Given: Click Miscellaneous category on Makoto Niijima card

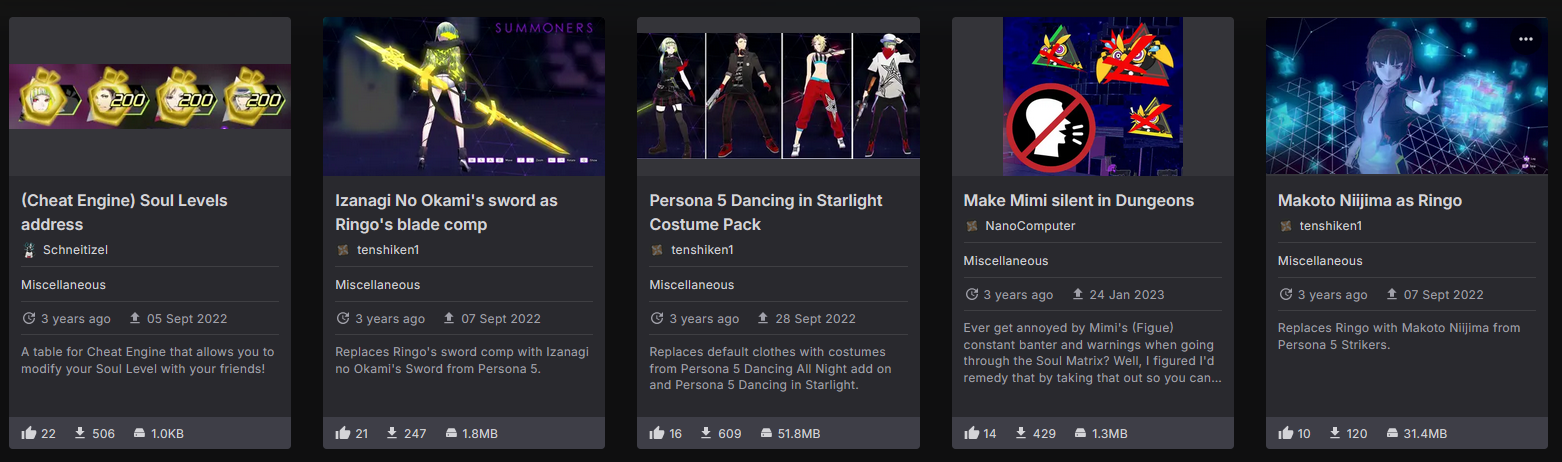Looking at the screenshot, I should tap(1319, 261).
